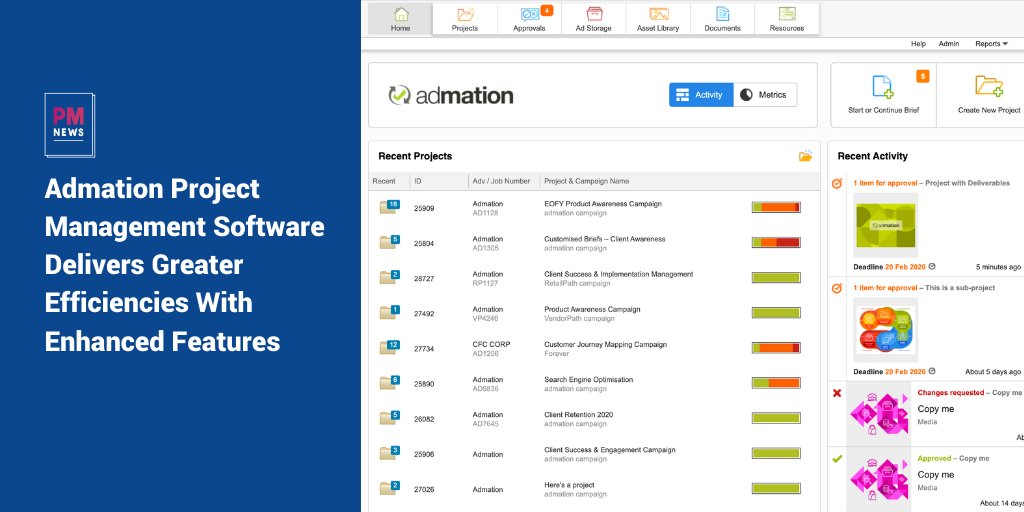Open thumbnail of Changes requested Copy me
1024x512 pixels.
click(x=878, y=414)
